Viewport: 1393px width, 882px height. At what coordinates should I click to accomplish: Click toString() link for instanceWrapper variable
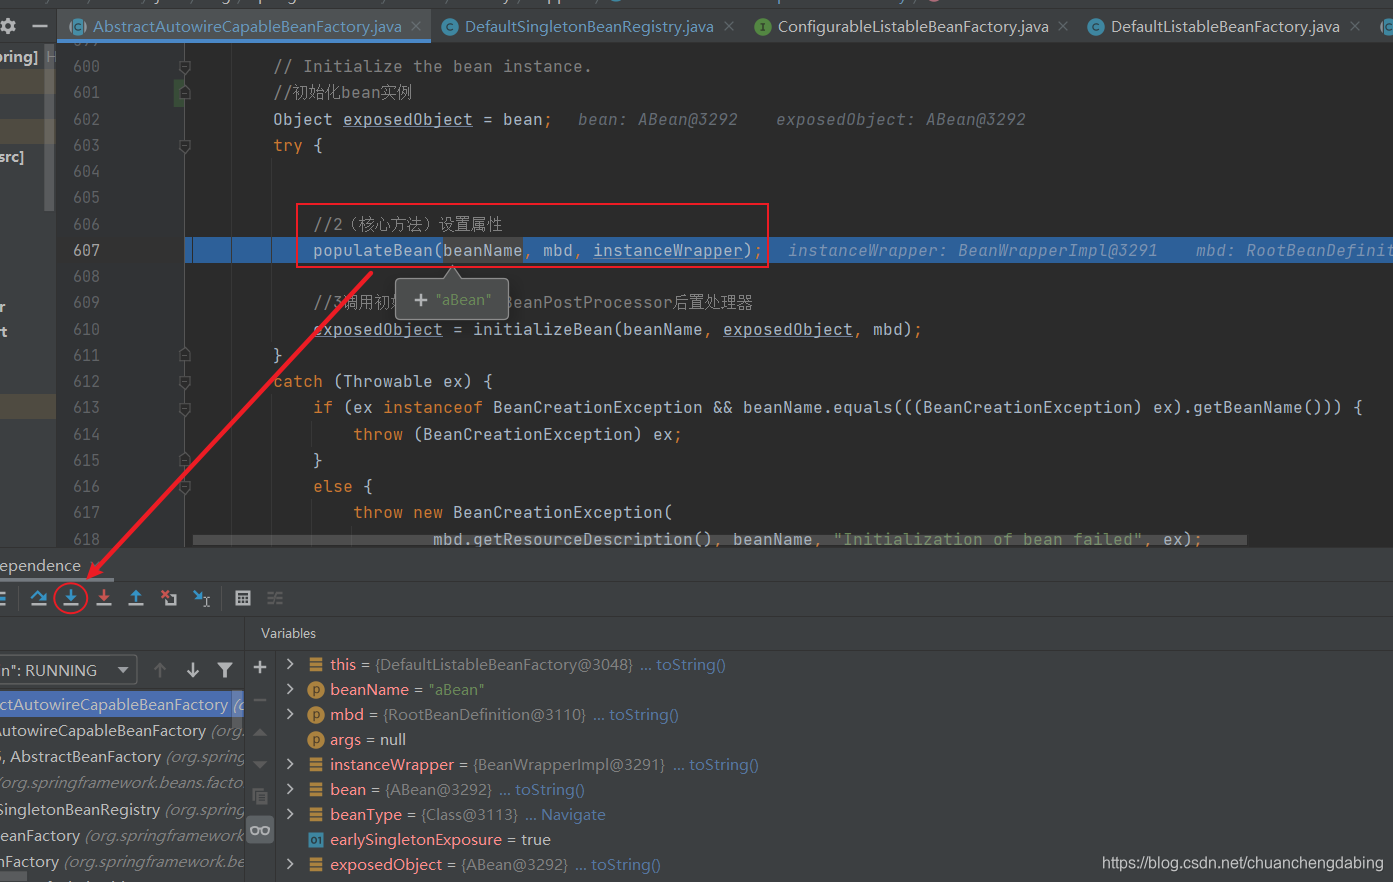point(724,764)
